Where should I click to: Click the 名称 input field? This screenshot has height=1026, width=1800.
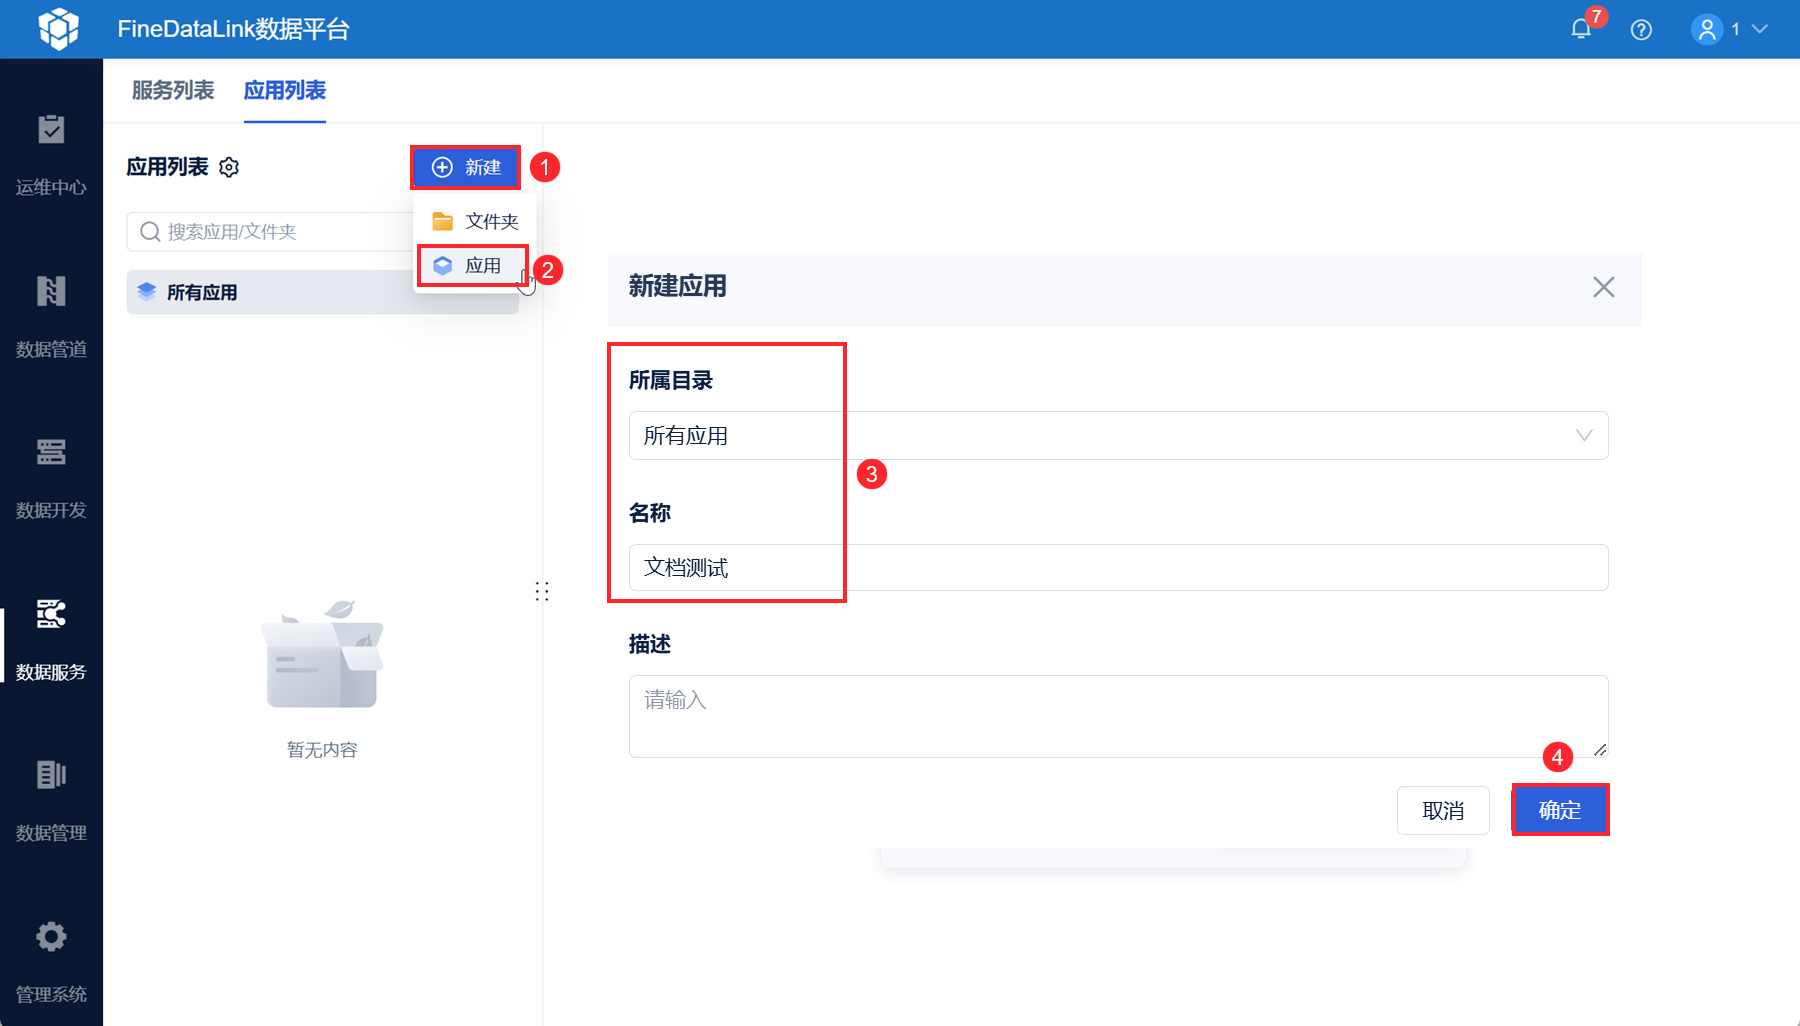1118,568
